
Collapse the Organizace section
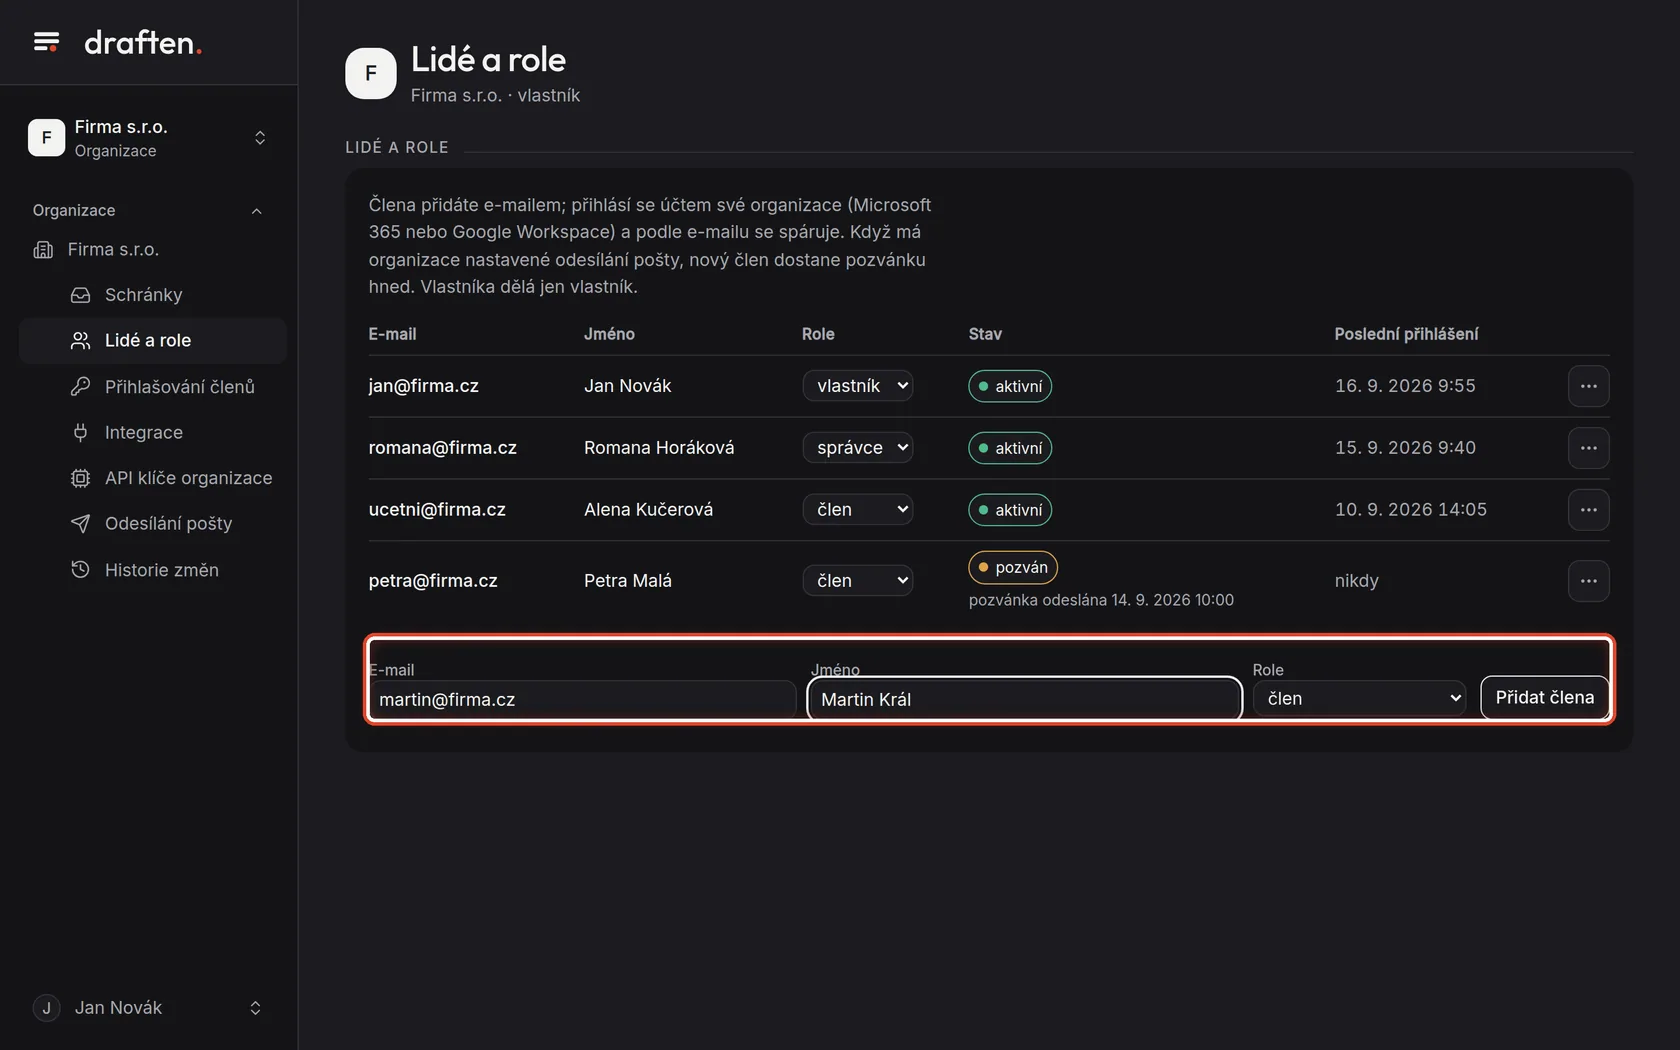pos(256,211)
